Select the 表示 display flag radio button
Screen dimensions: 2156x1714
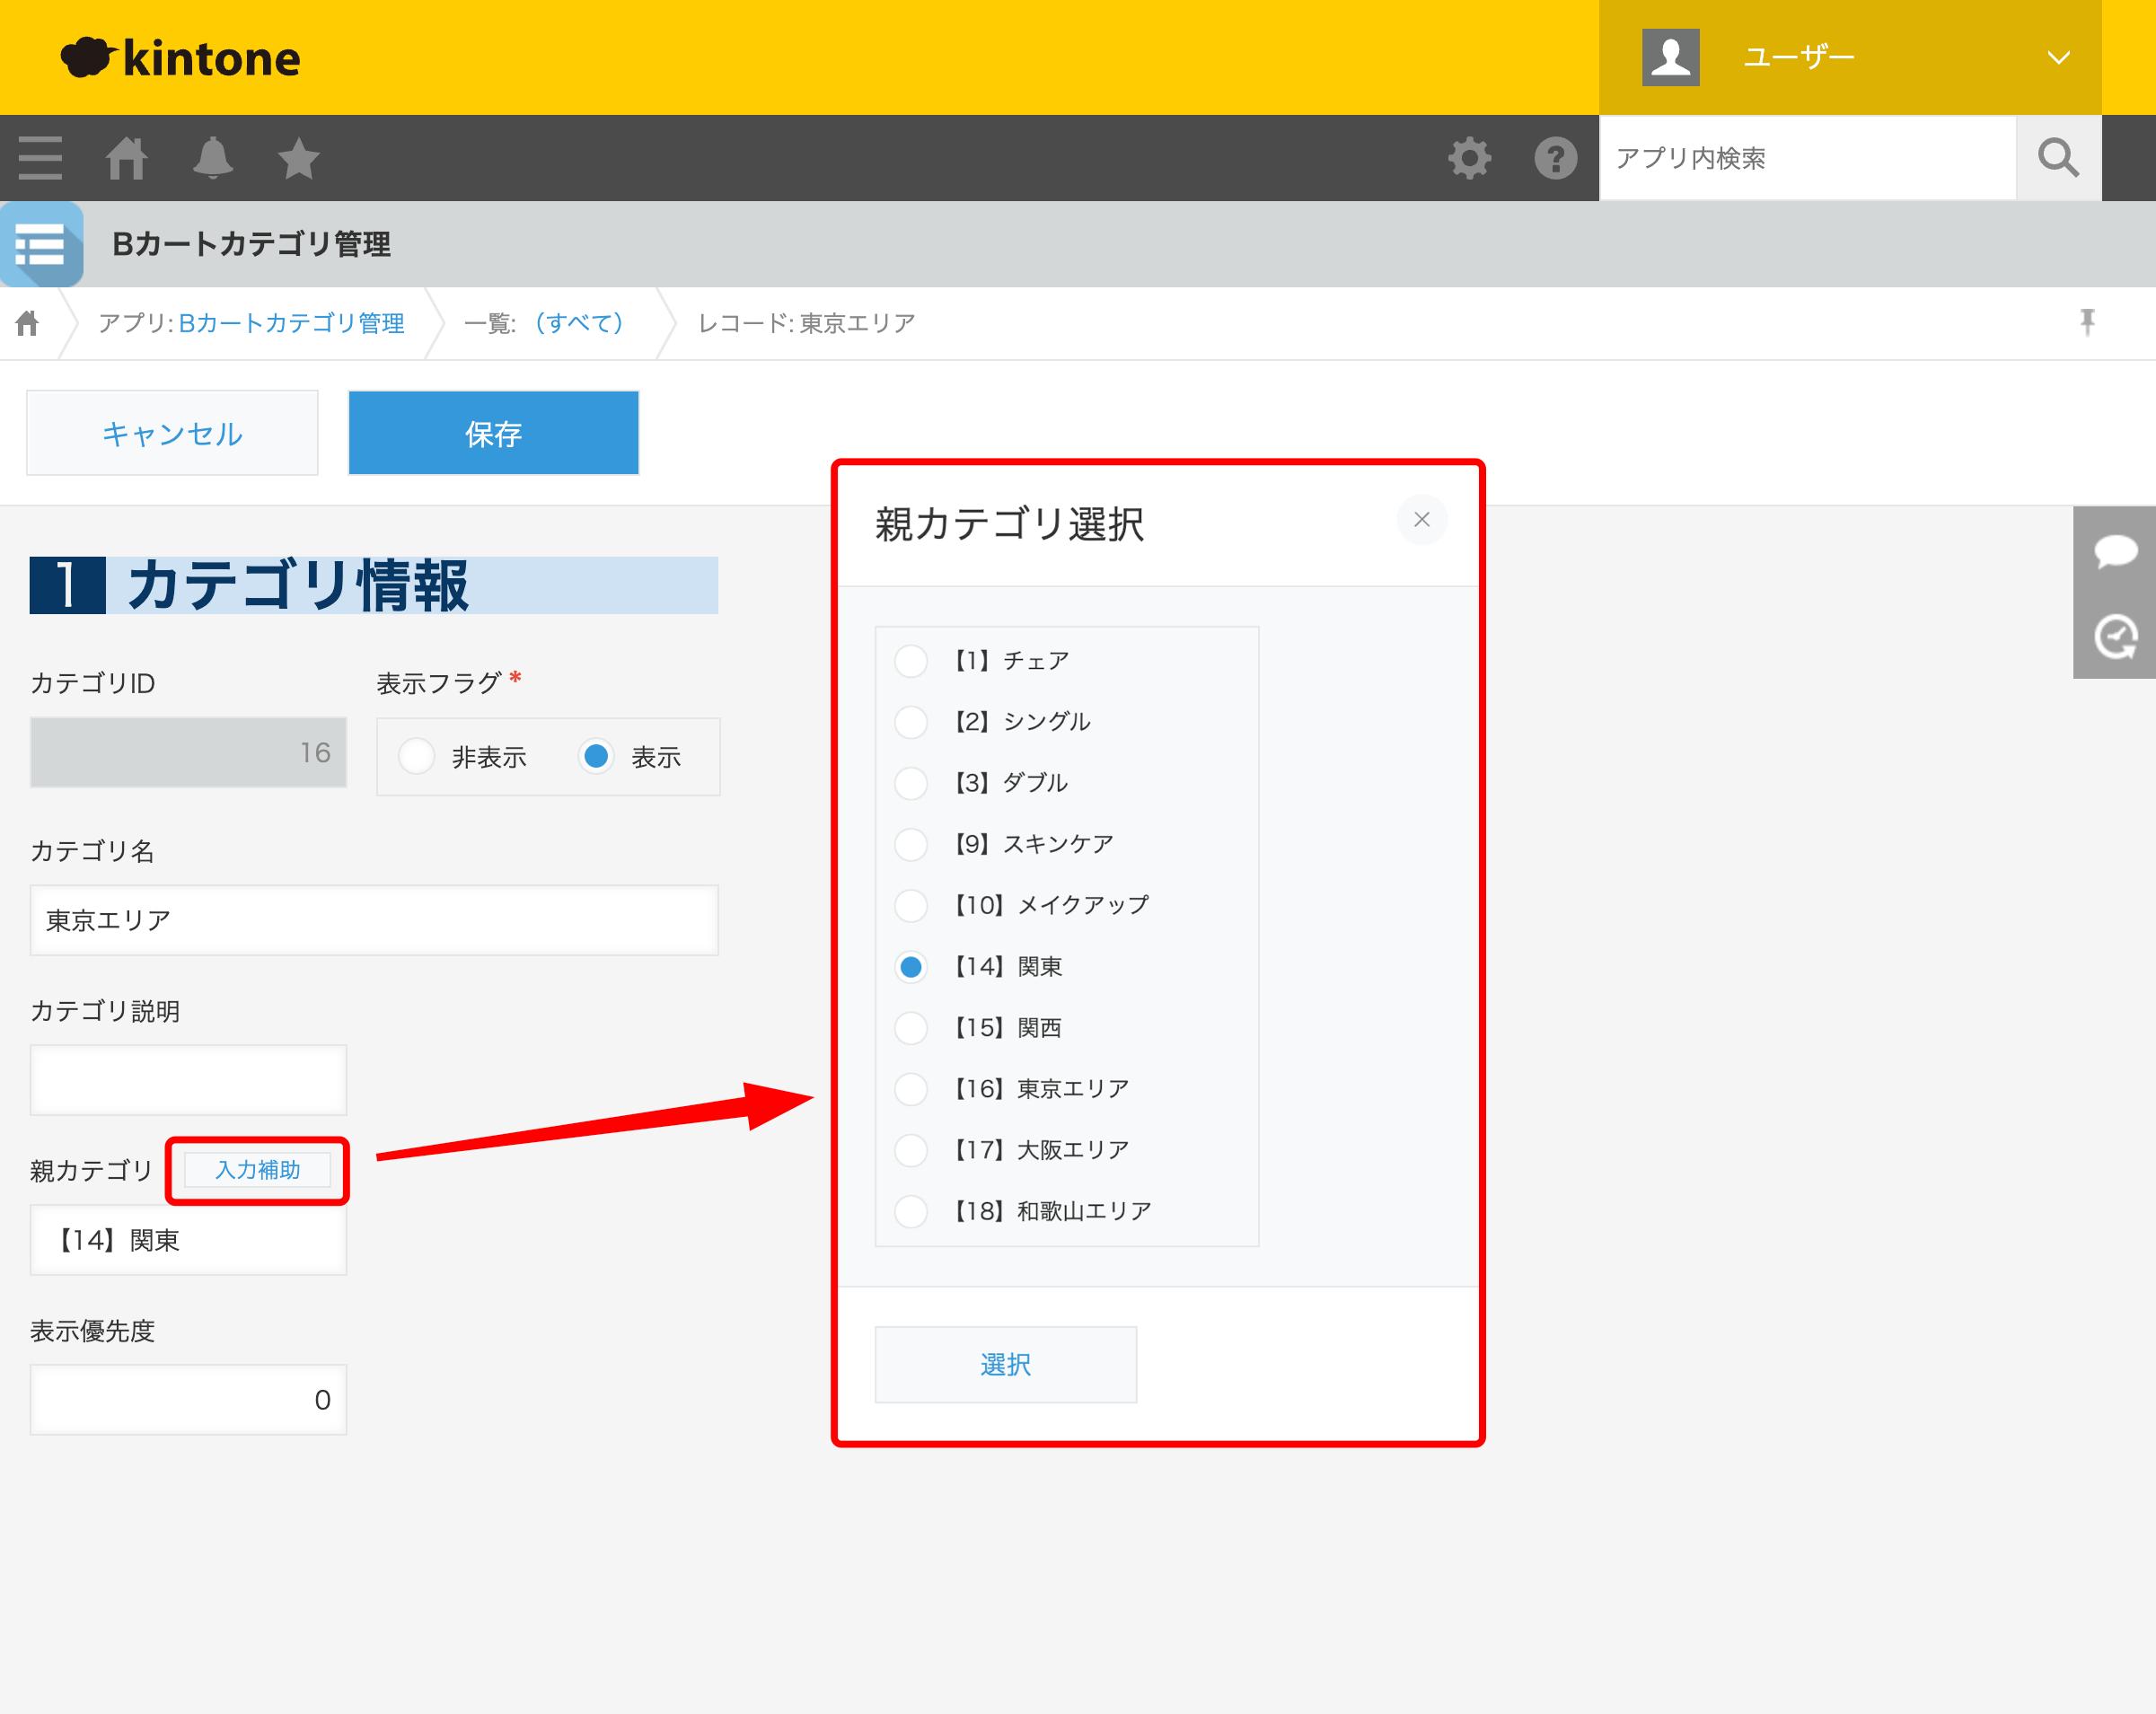point(597,757)
